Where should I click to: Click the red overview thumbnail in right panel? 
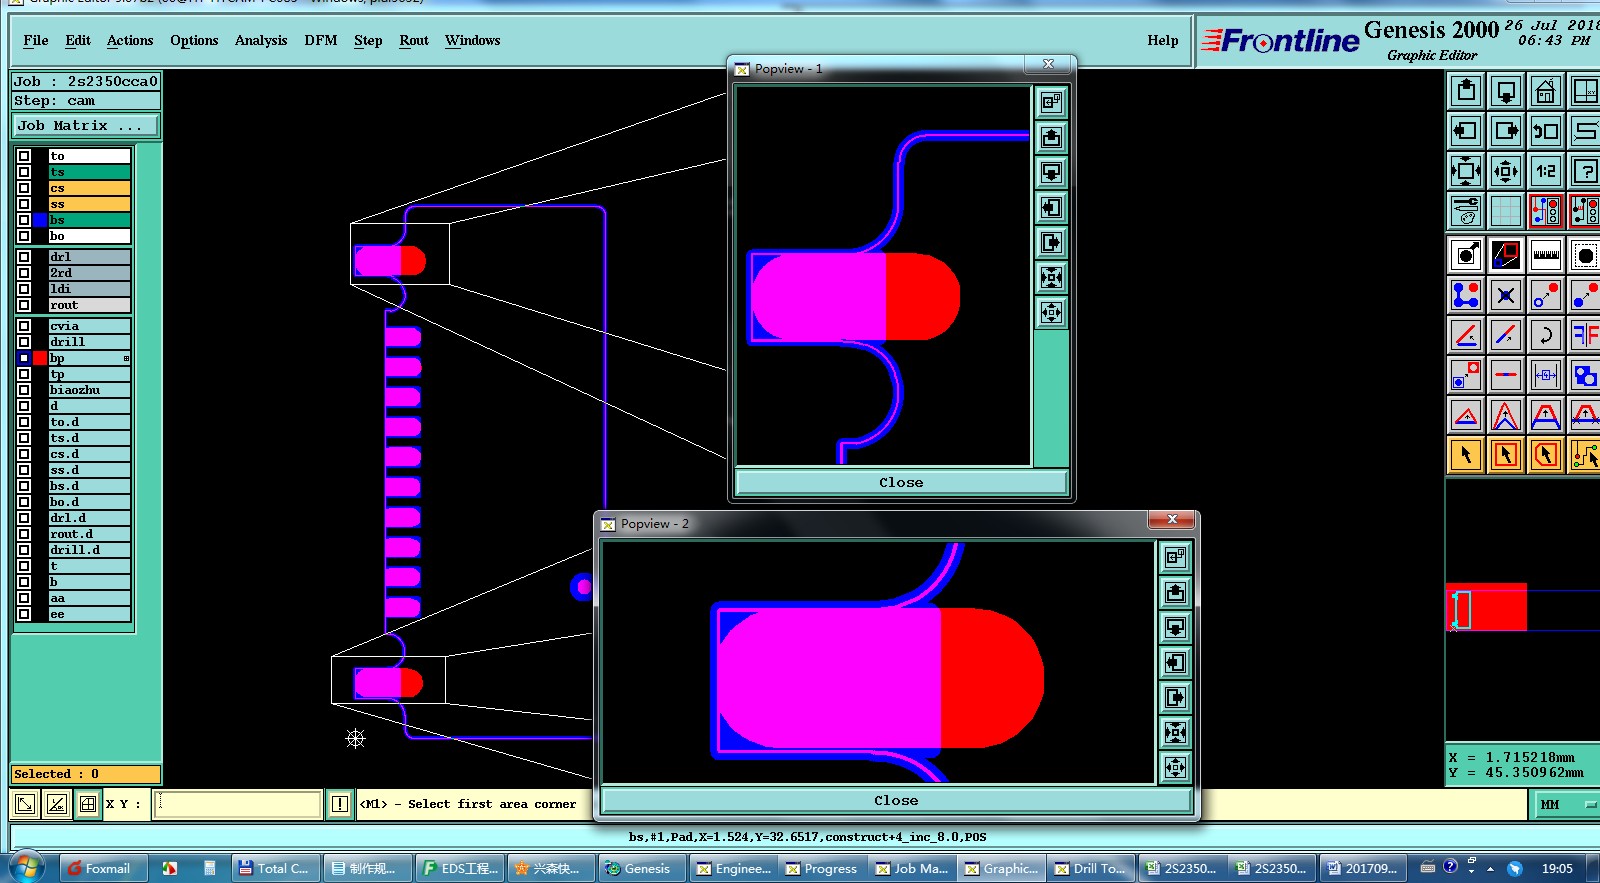tap(1487, 607)
